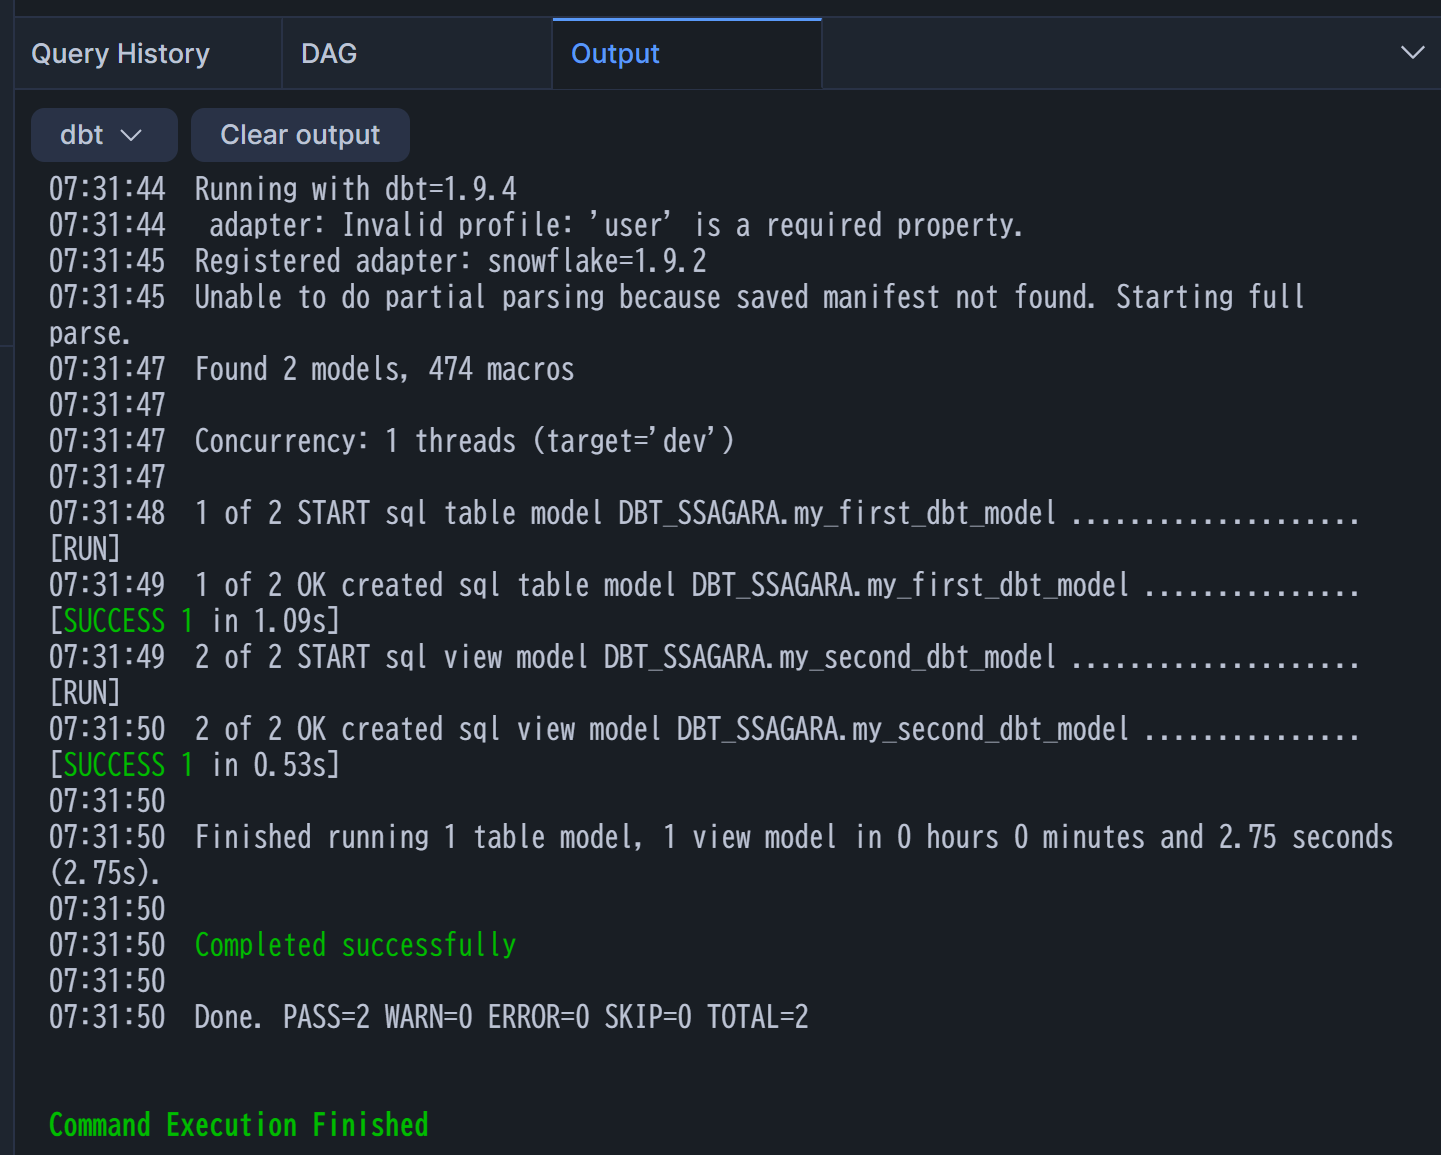Click the 'Running with dbt=1.9.4' log line

(x=355, y=189)
